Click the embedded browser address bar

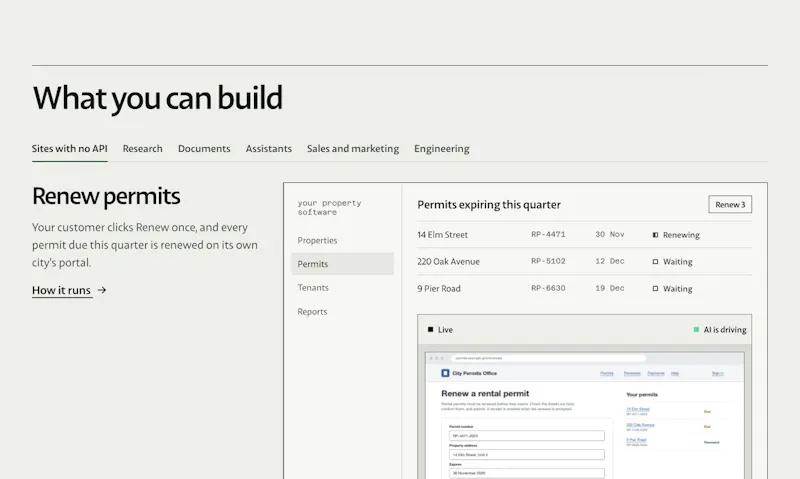[x=548, y=358]
